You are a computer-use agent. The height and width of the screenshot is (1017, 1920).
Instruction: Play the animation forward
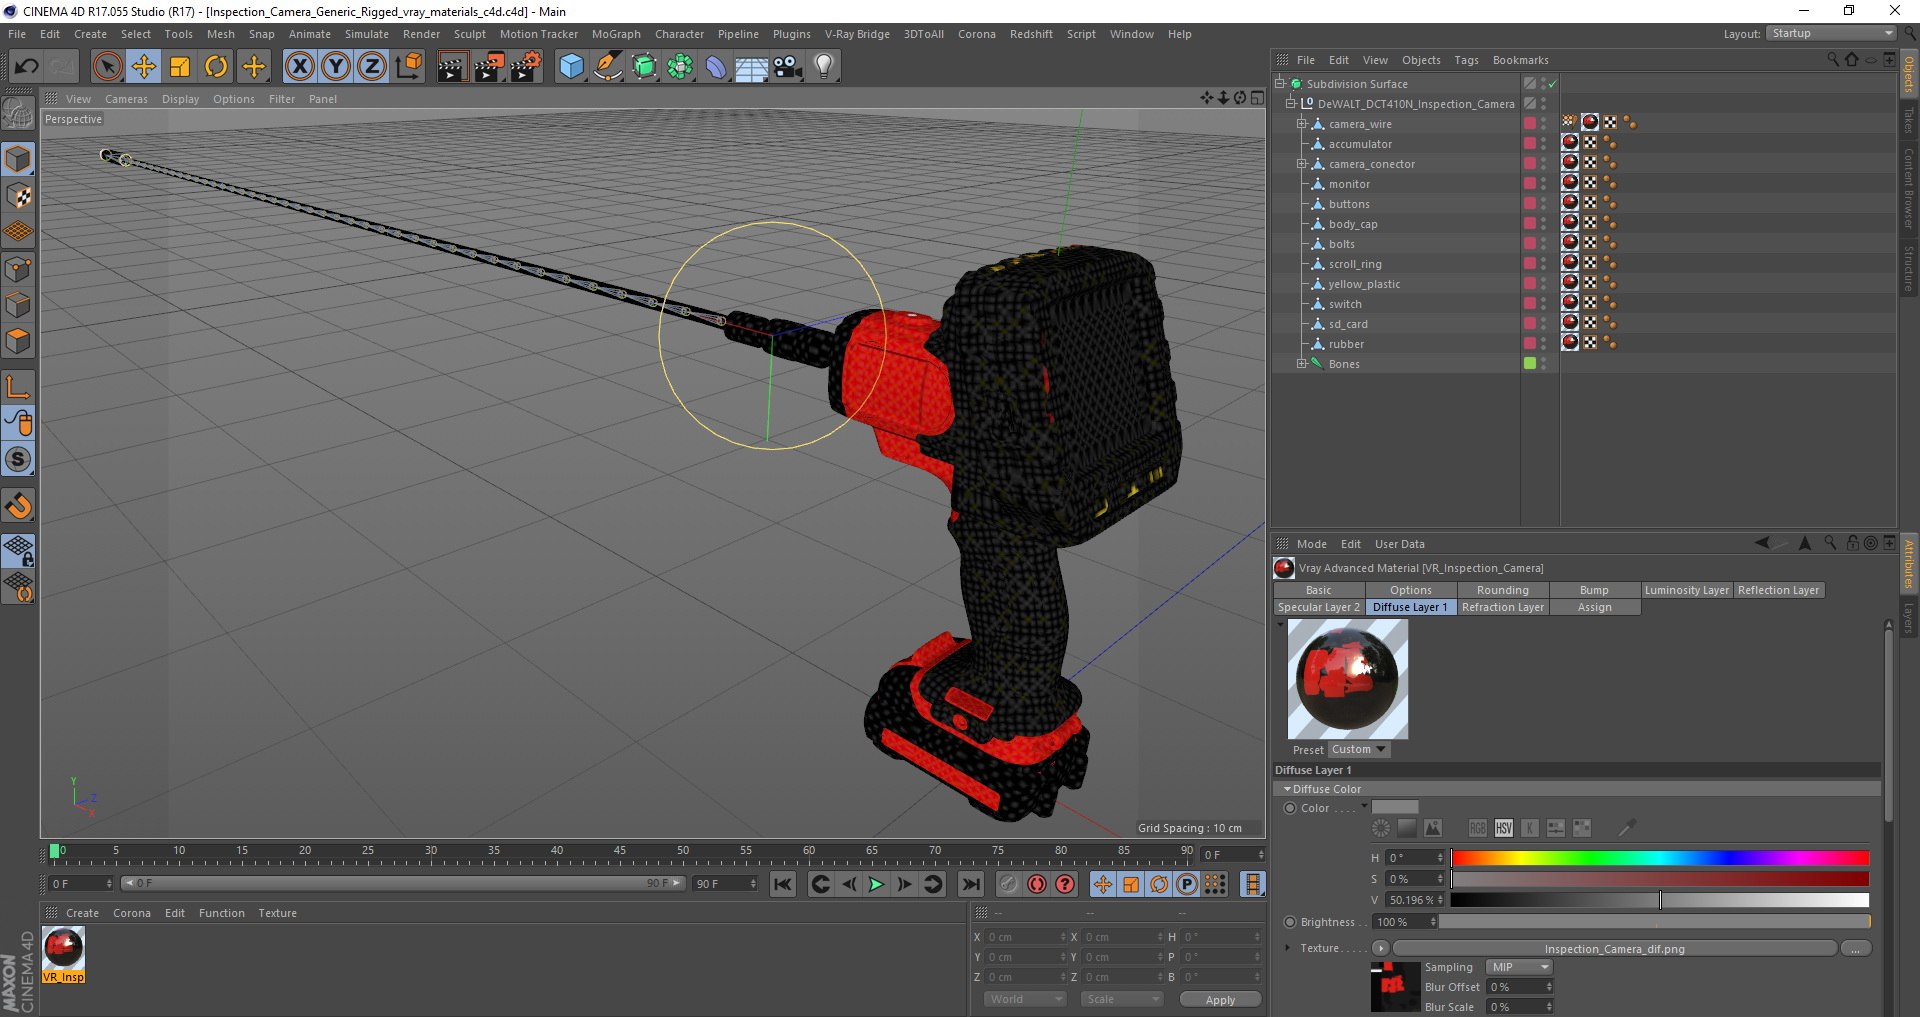(876, 884)
